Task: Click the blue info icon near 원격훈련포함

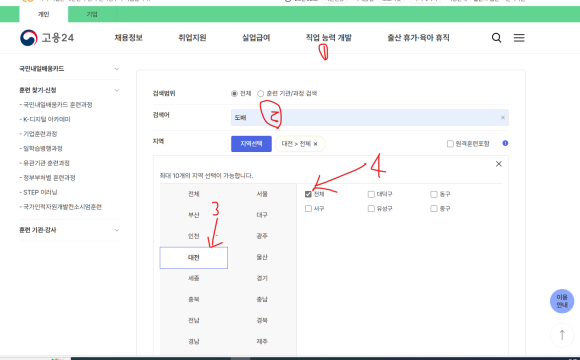Action: click(505, 143)
